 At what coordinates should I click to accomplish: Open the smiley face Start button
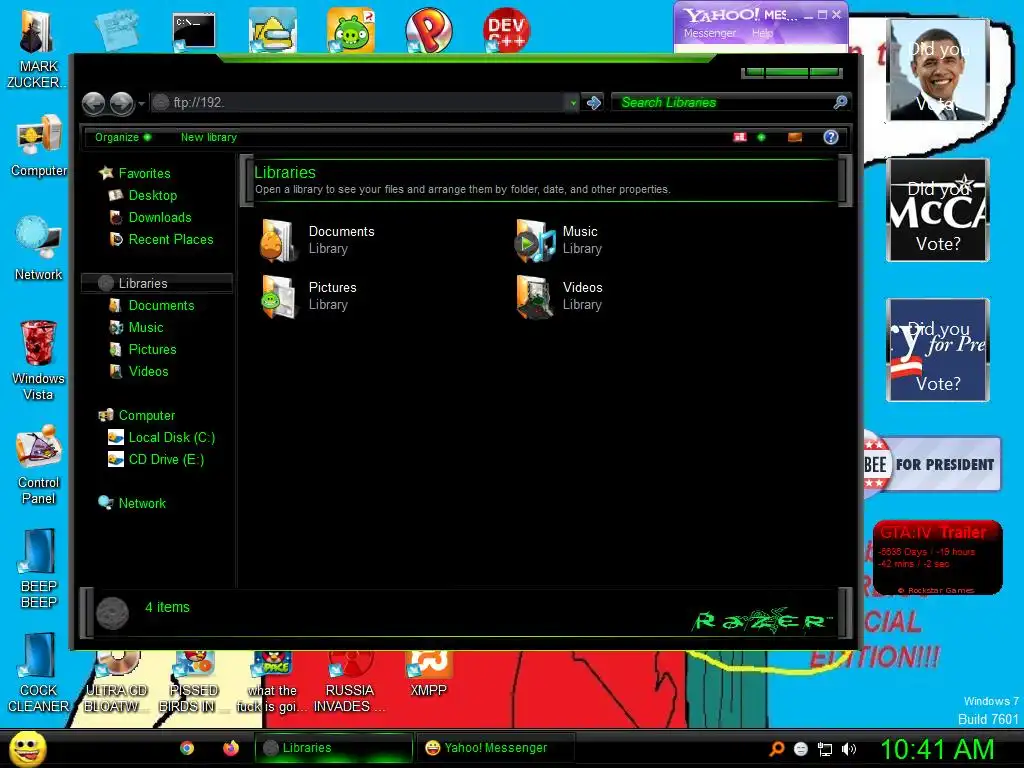27,748
